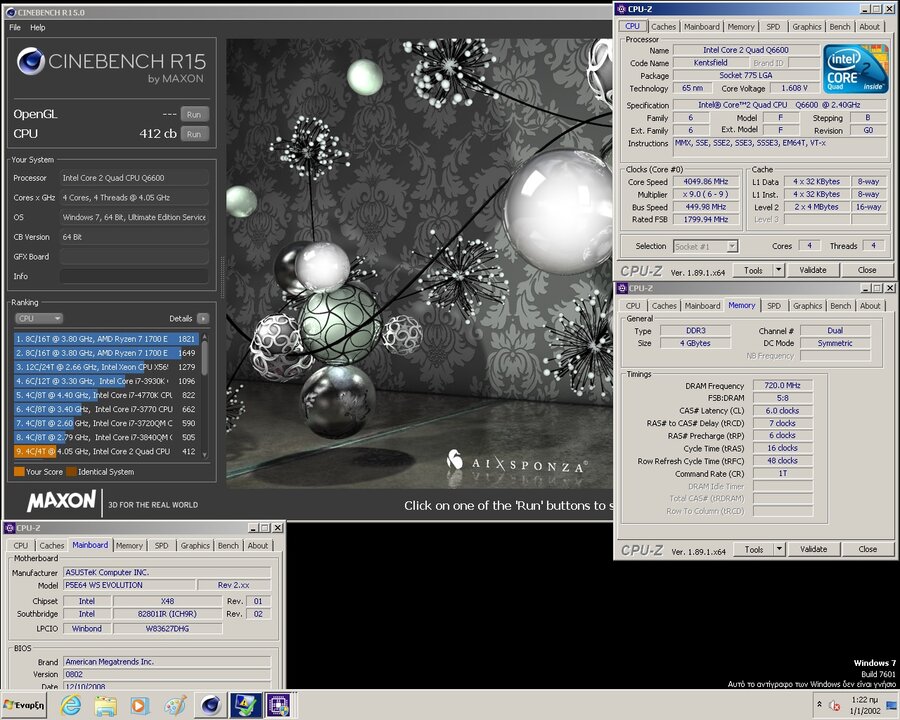Click the Intel Core 2 Quad logo

point(855,69)
